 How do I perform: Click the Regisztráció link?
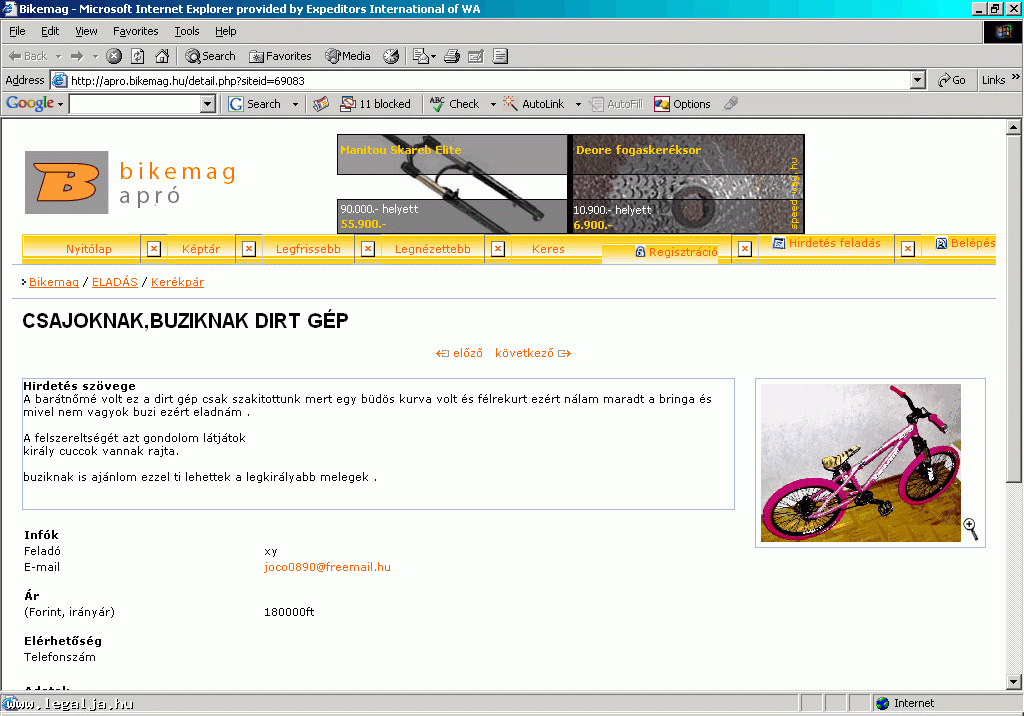[676, 252]
